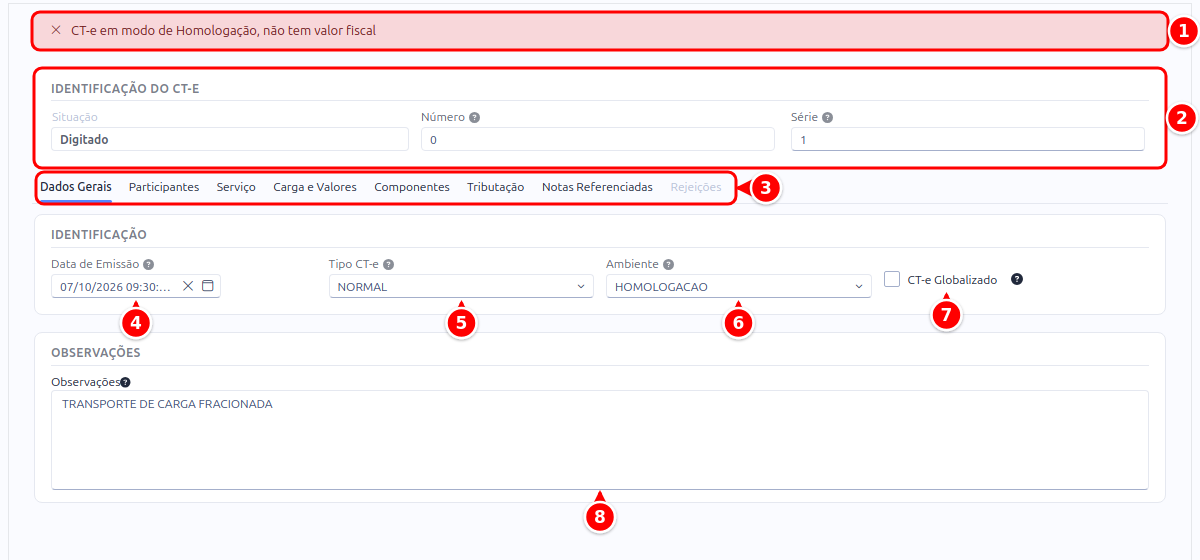Open the Tipo CT-e dropdown showing NORMAL
Image resolution: width=1200 pixels, height=560 pixels.
click(x=460, y=287)
